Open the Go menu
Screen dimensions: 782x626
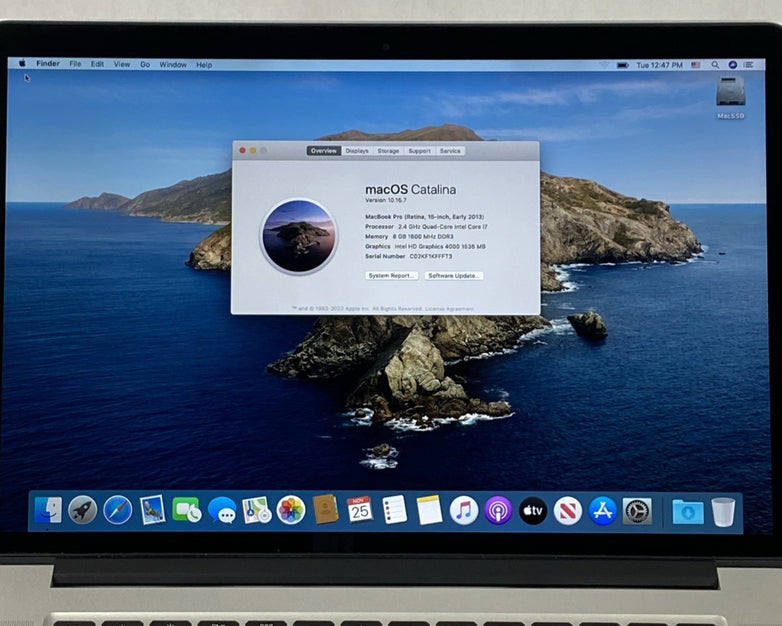coord(145,64)
